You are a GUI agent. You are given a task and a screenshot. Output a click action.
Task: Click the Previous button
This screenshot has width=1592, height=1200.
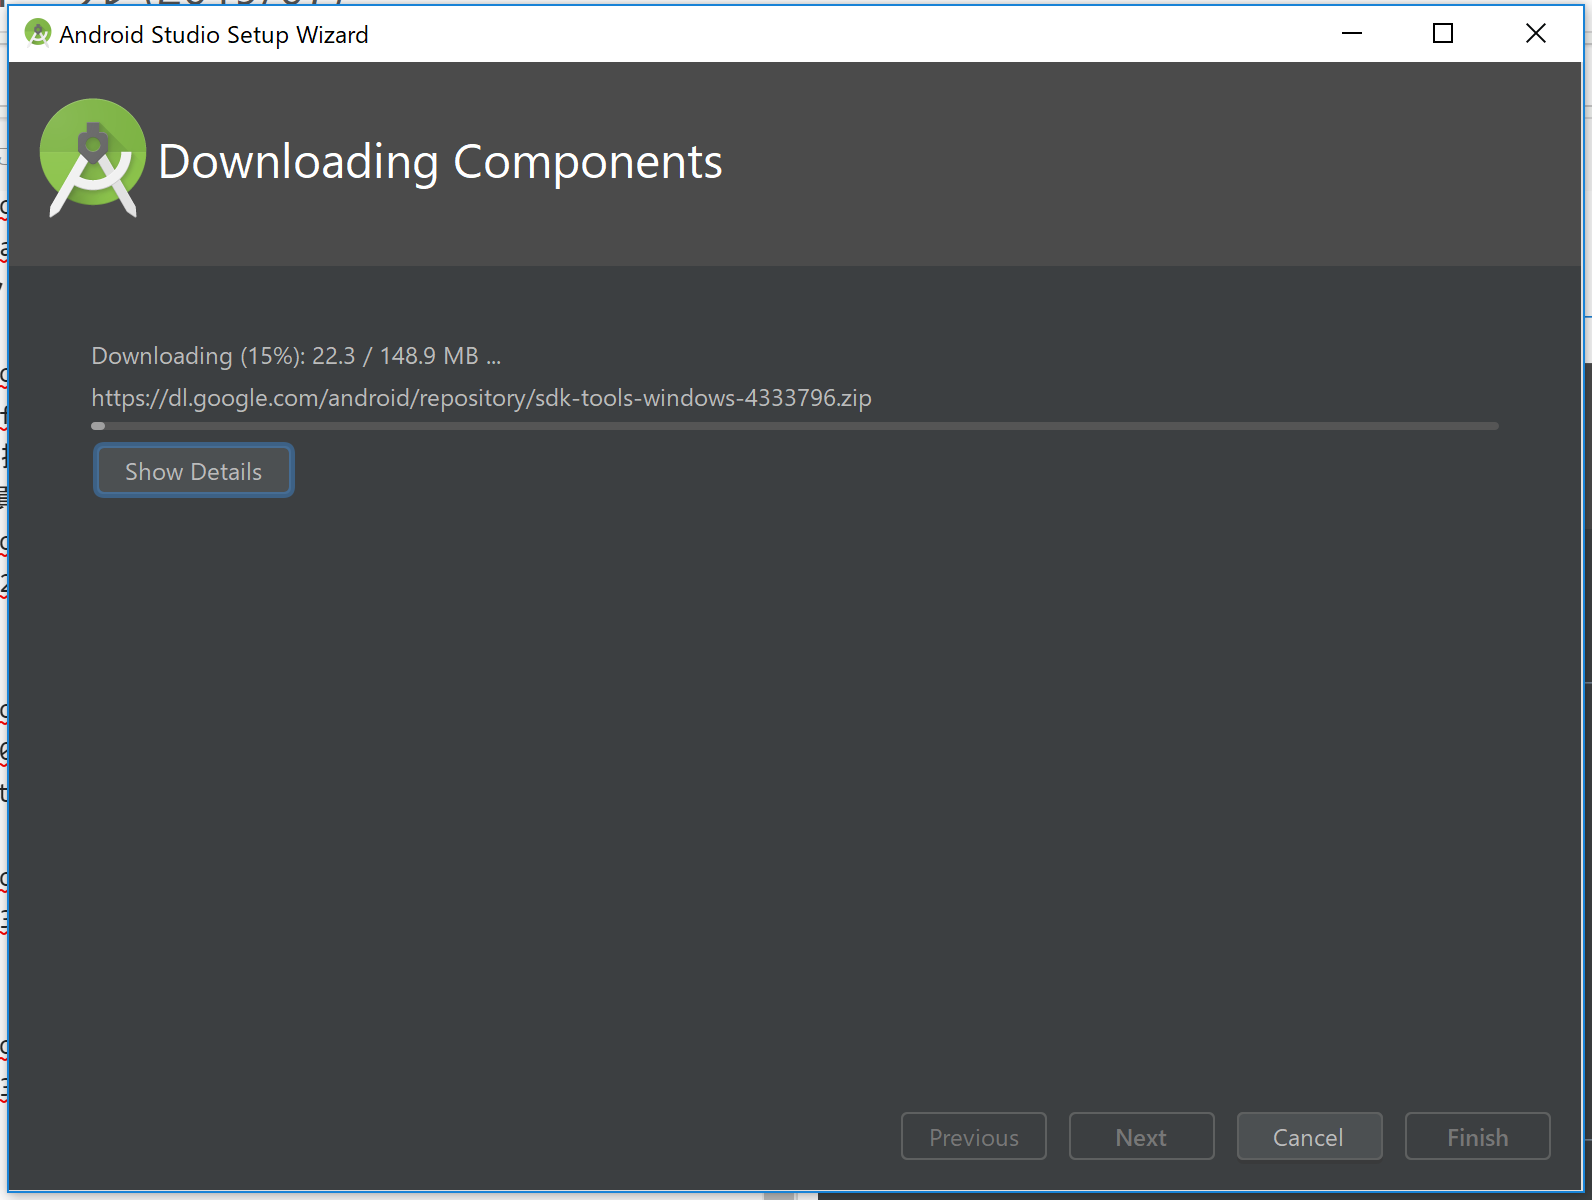[x=974, y=1137]
